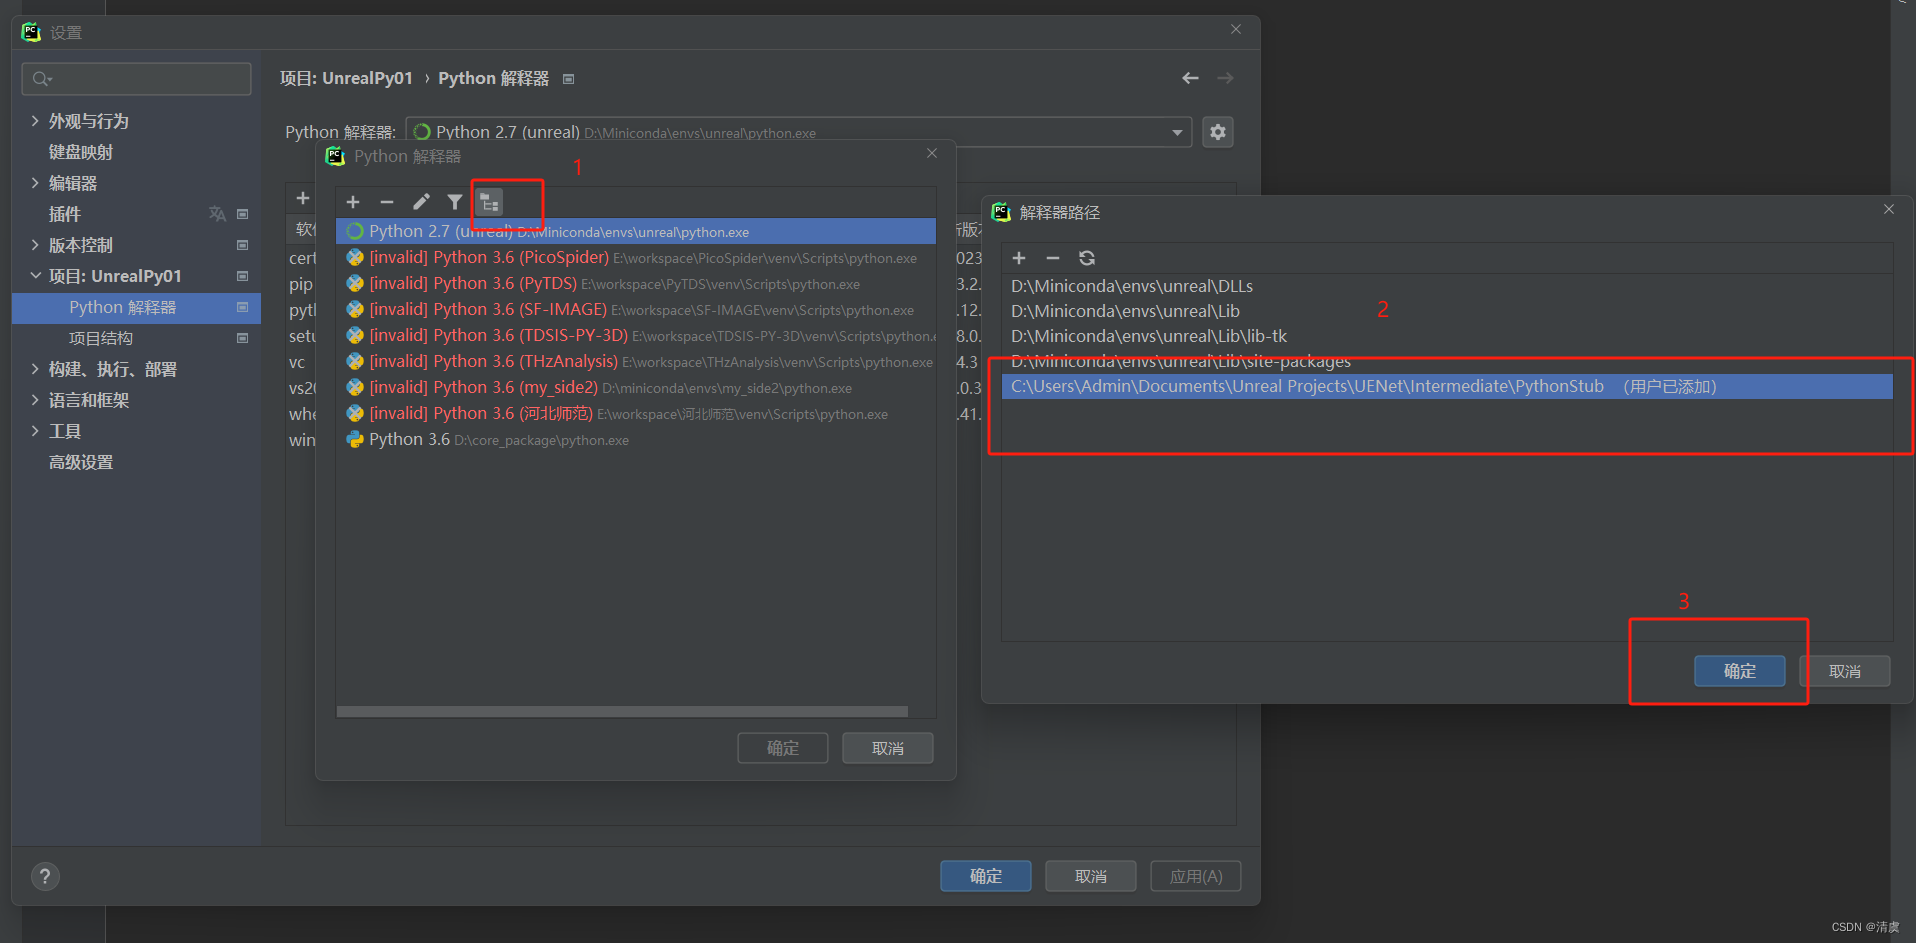The width and height of the screenshot is (1916, 943).
Task: Expand the 工具 section
Action: [66, 430]
